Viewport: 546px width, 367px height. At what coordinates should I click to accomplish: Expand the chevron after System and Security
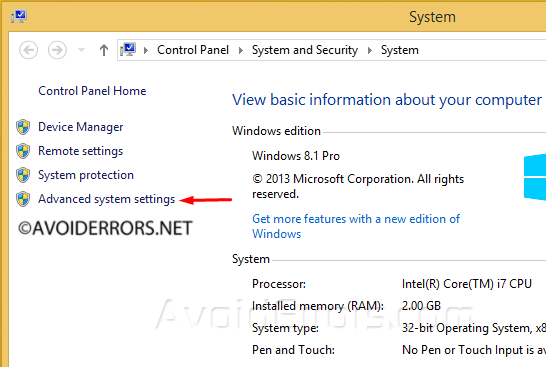click(370, 50)
